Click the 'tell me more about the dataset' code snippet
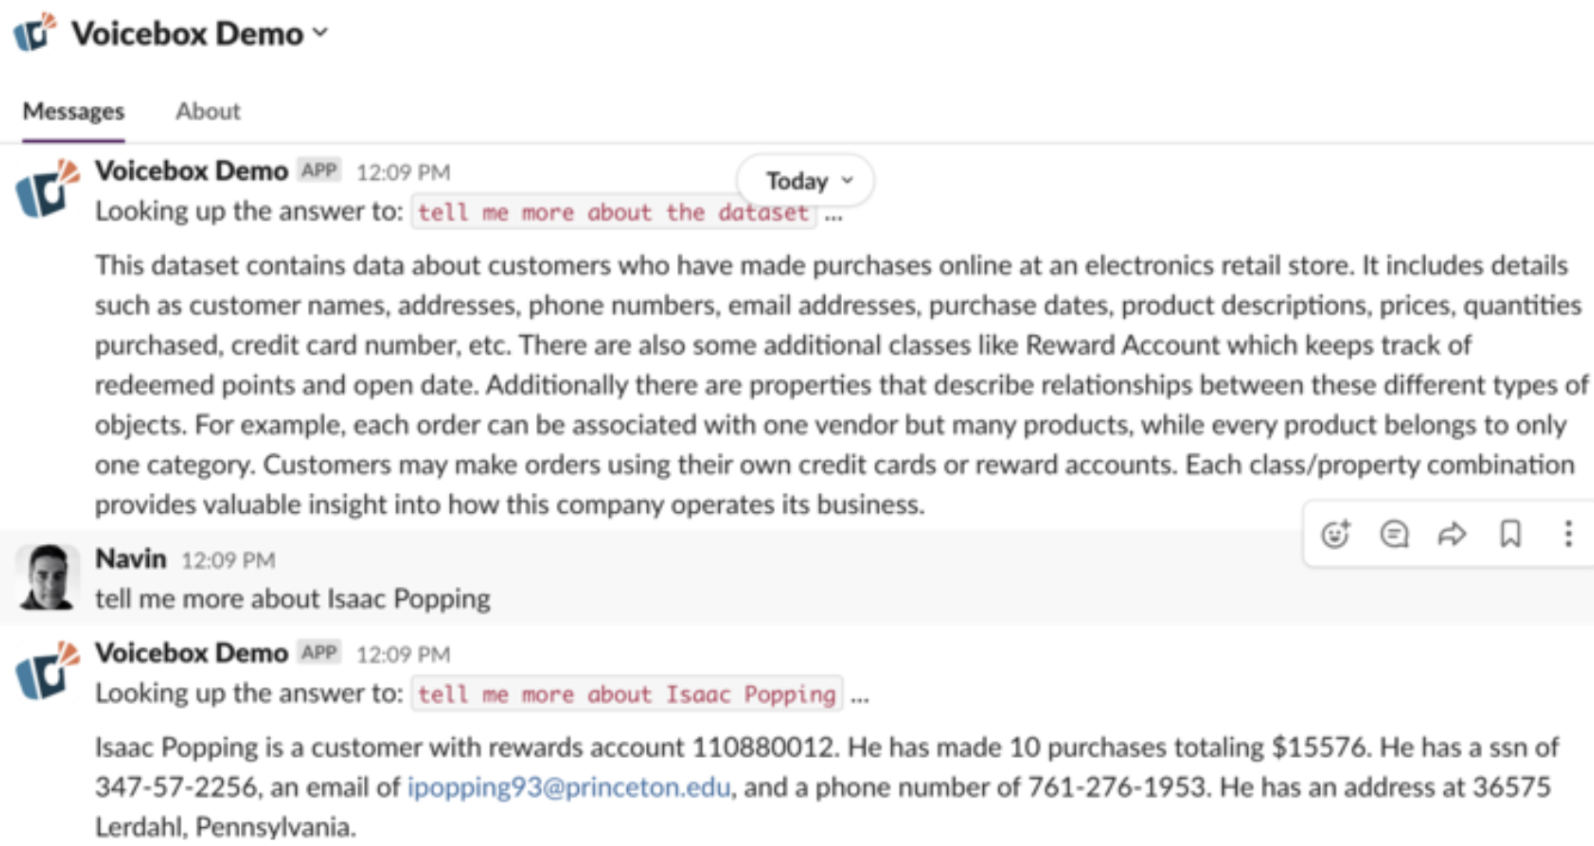Viewport: 1594px width, 846px height. pyautogui.click(x=612, y=212)
